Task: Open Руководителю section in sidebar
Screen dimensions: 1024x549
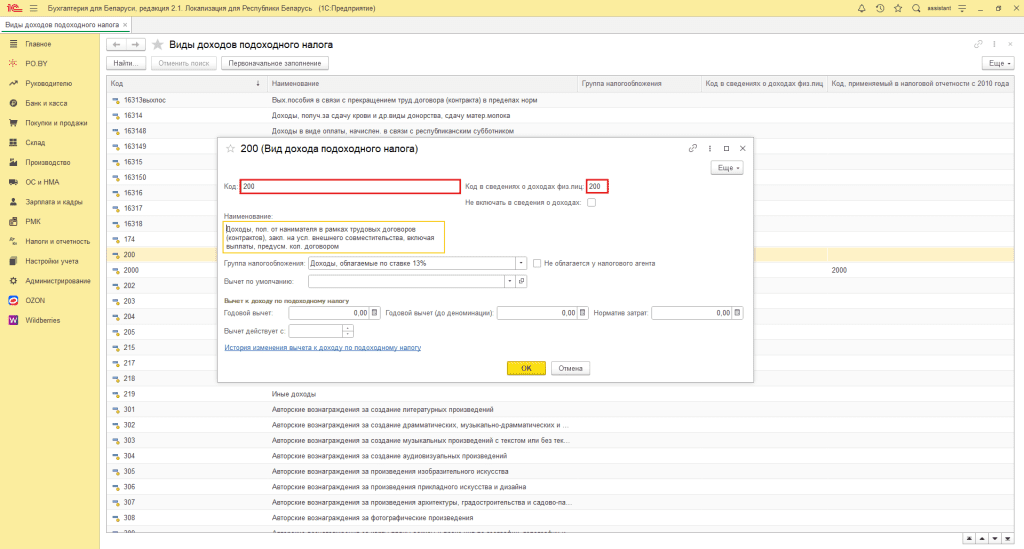Action: [48, 84]
